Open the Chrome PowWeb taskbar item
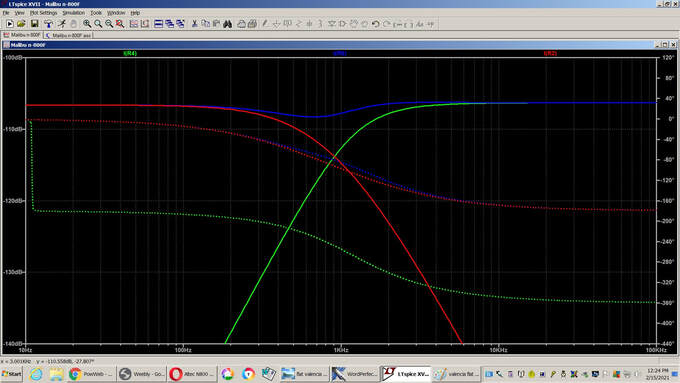Screen dimensions: 680x383 91,374
